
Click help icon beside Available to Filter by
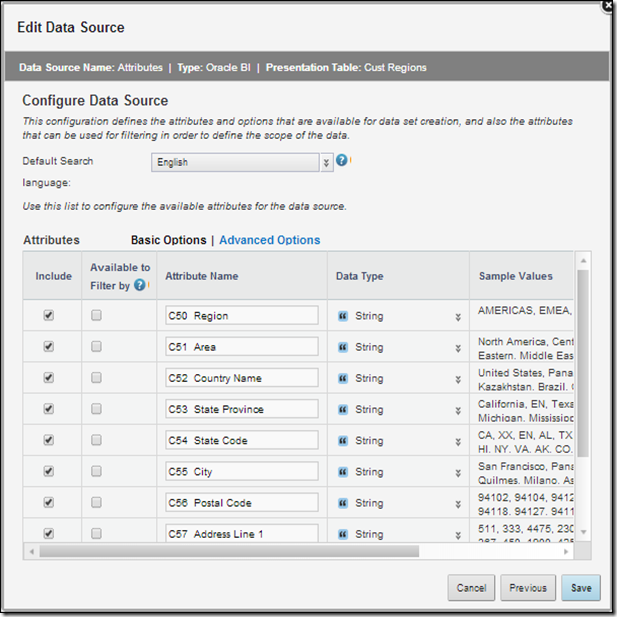(140, 285)
